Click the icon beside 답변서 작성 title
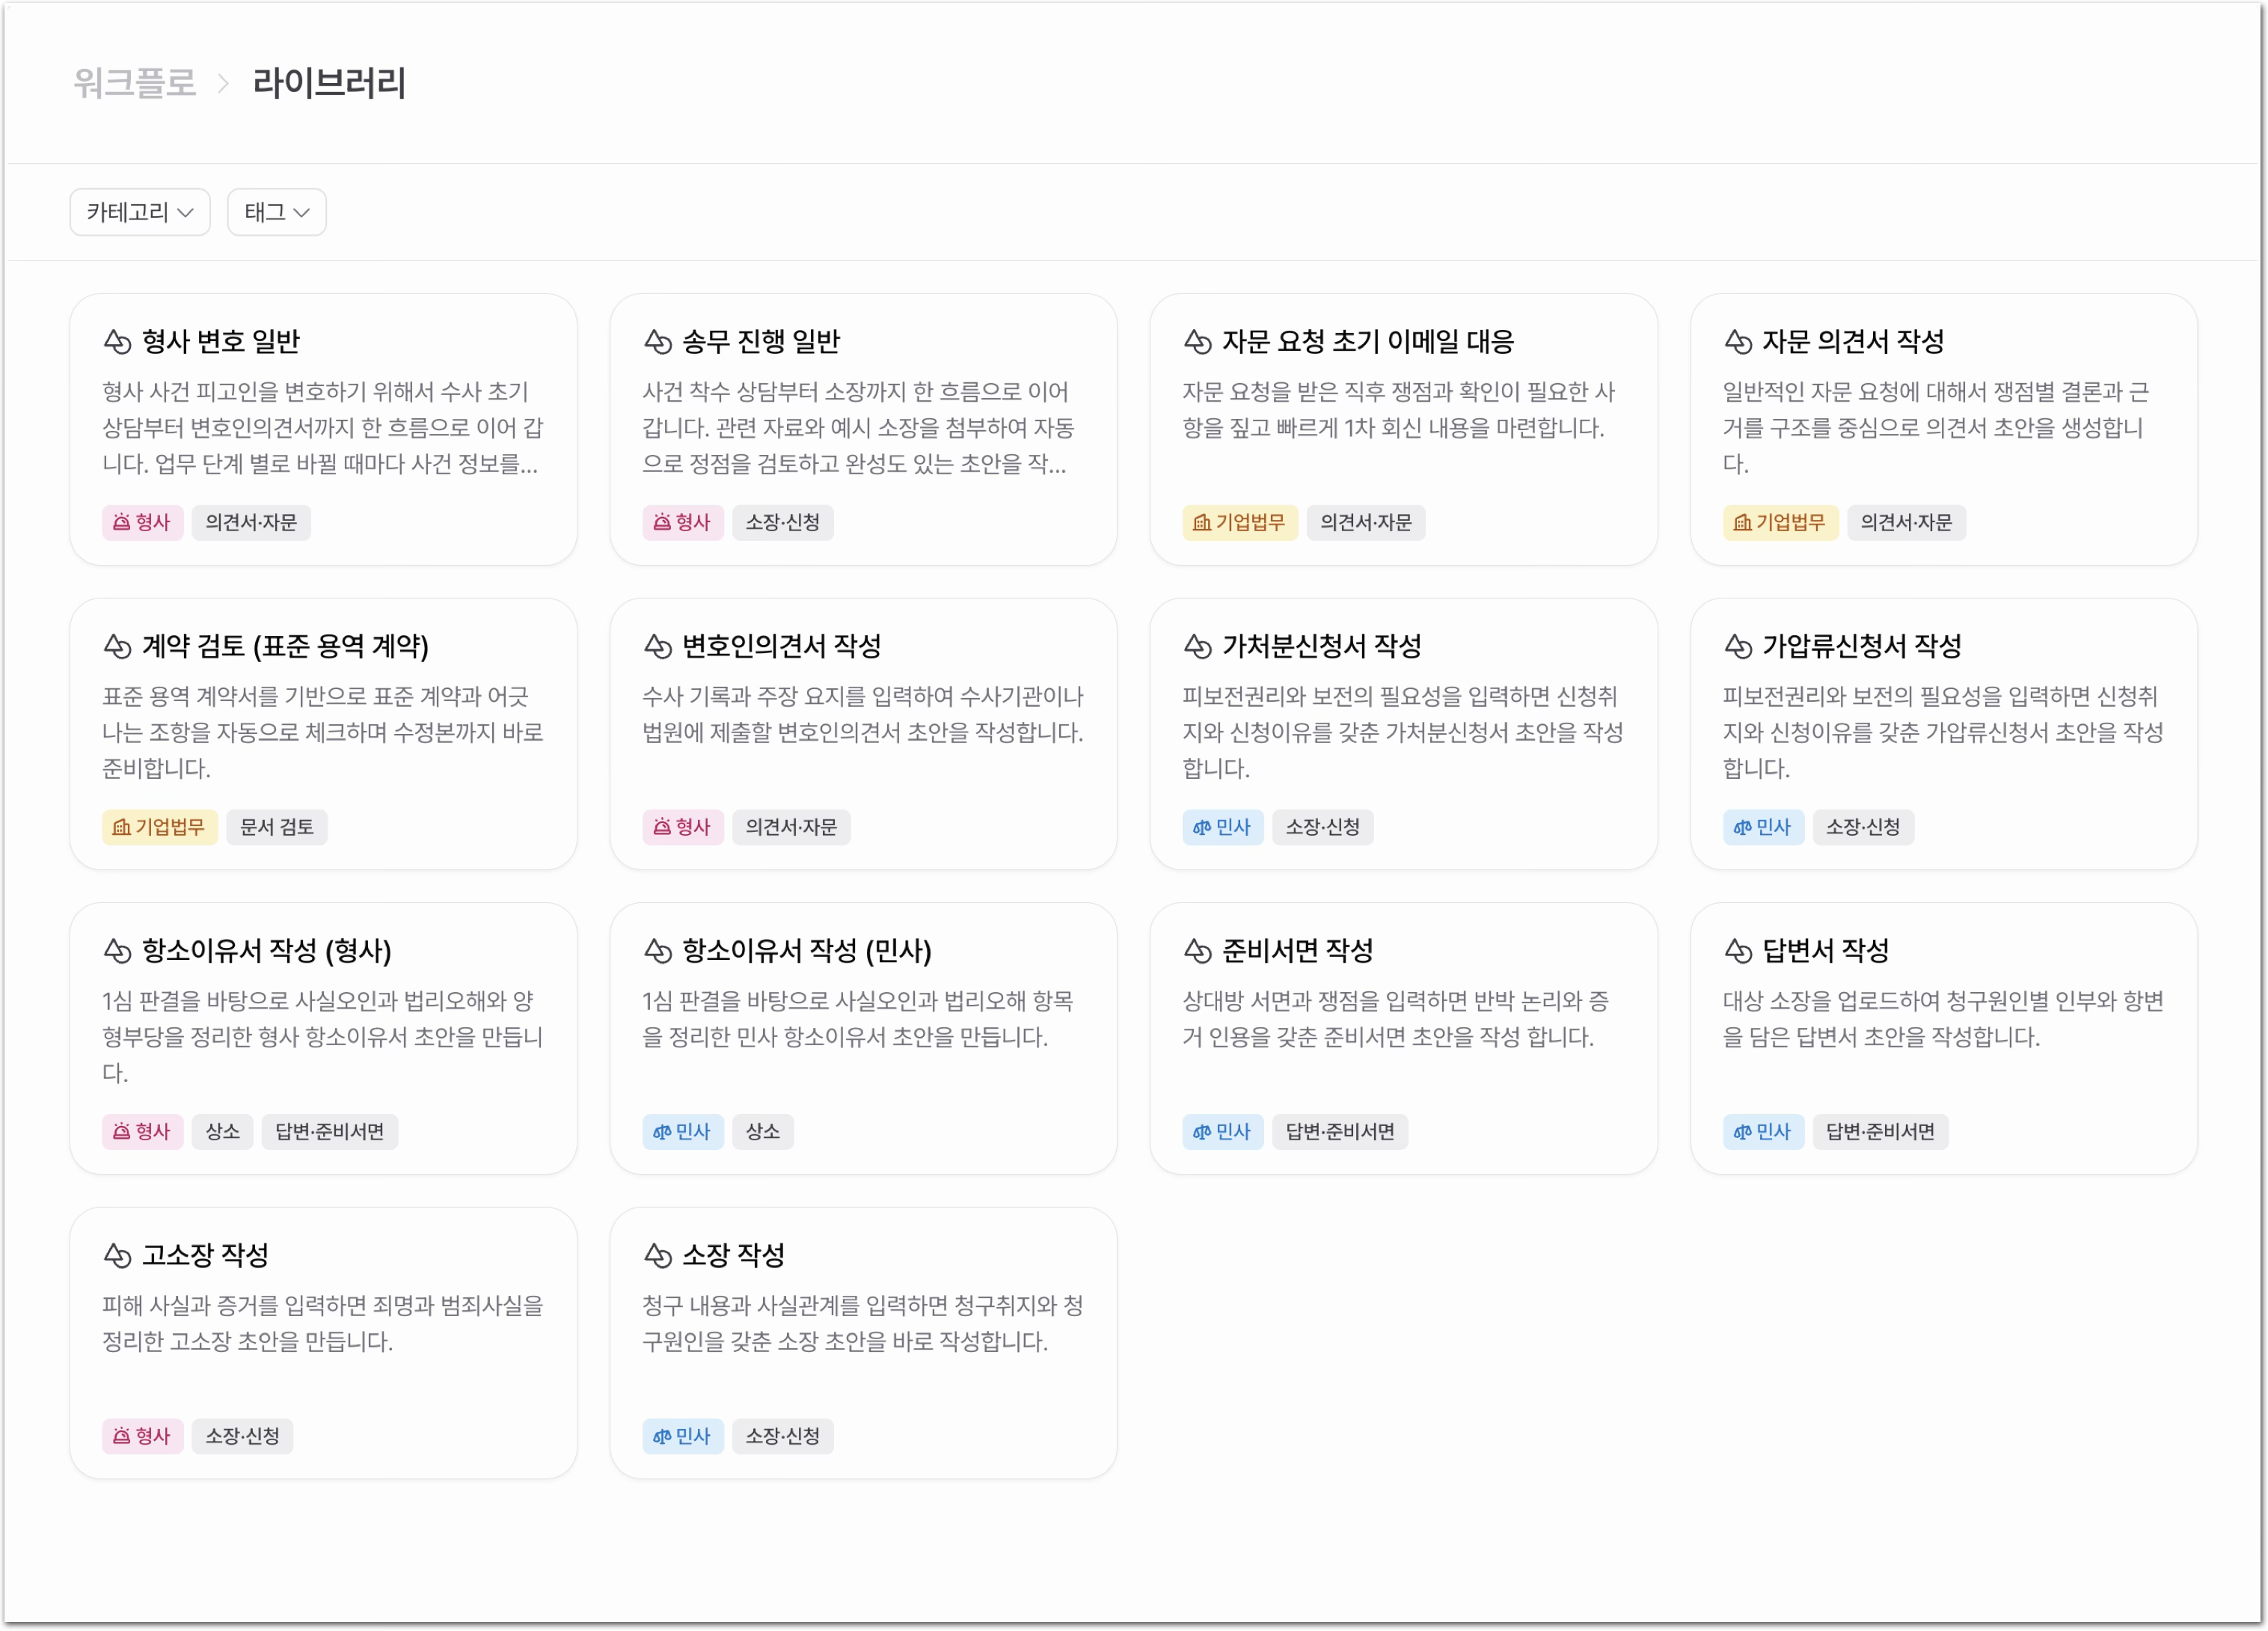Screen dimensions: 2268x1631 pos(1738,951)
